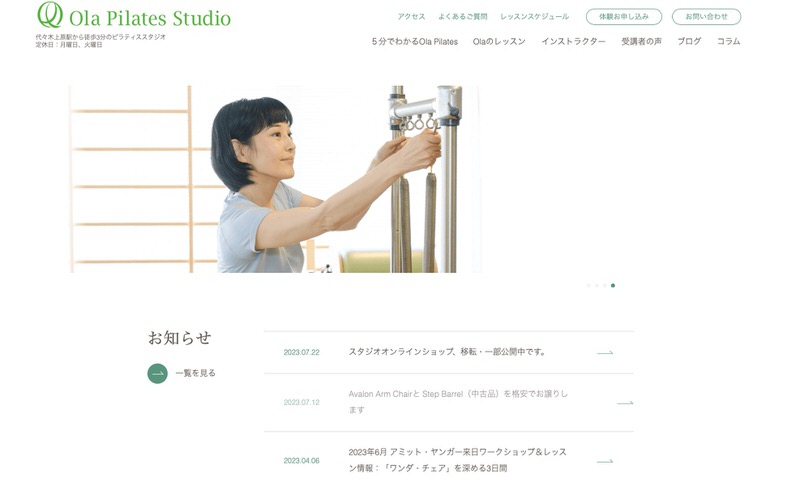Screen dimensions: 800x486
Task: Click the お問い合わせ button
Action: (x=706, y=16)
